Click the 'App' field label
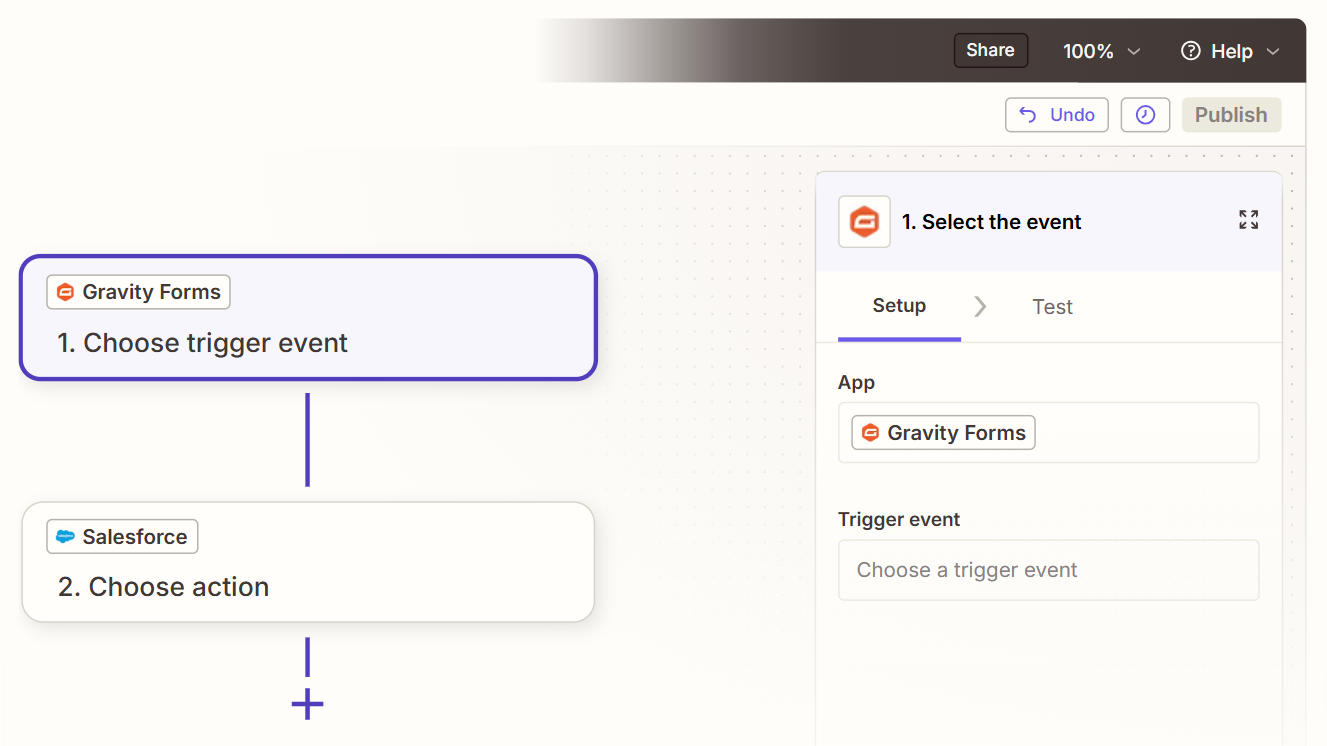1327x746 pixels. click(856, 383)
